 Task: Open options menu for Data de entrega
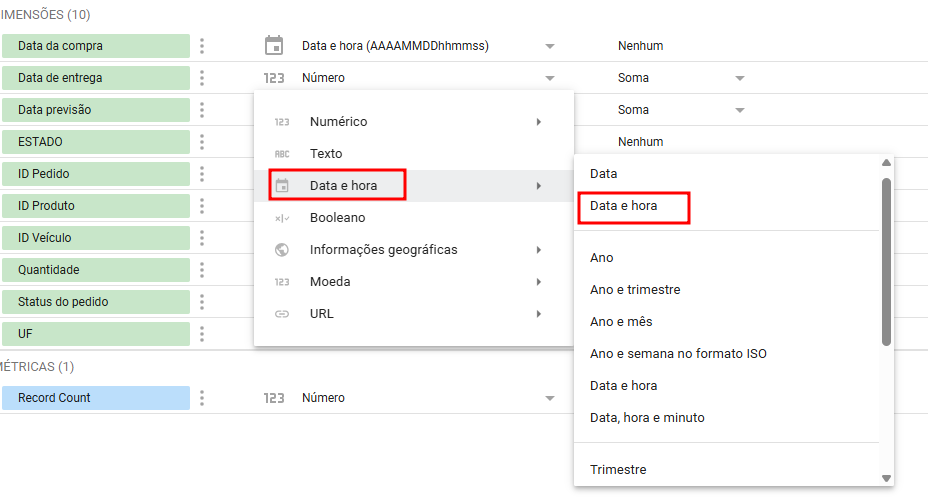tap(202, 78)
